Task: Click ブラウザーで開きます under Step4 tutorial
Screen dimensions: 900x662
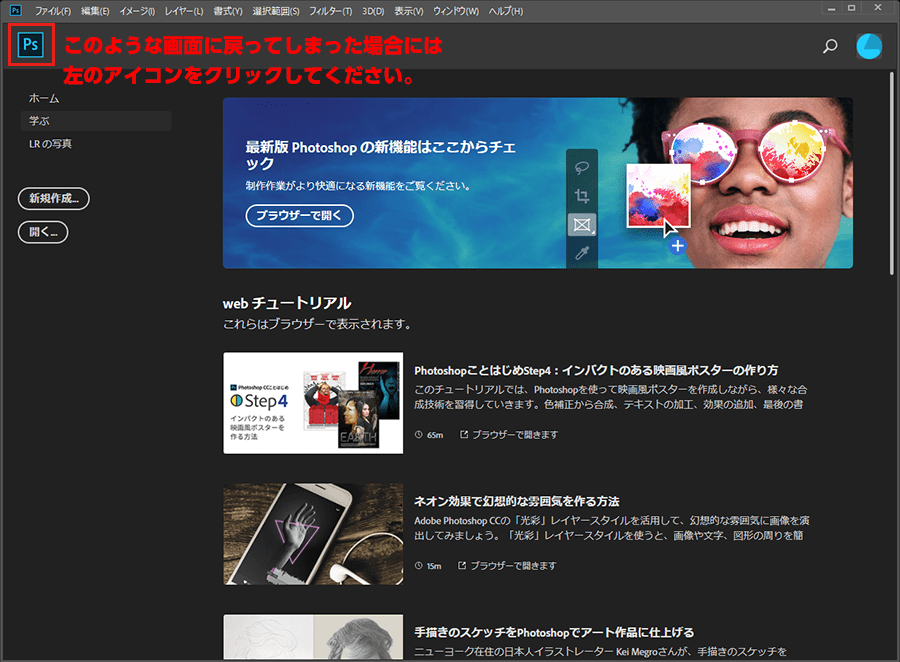Action: (x=509, y=435)
